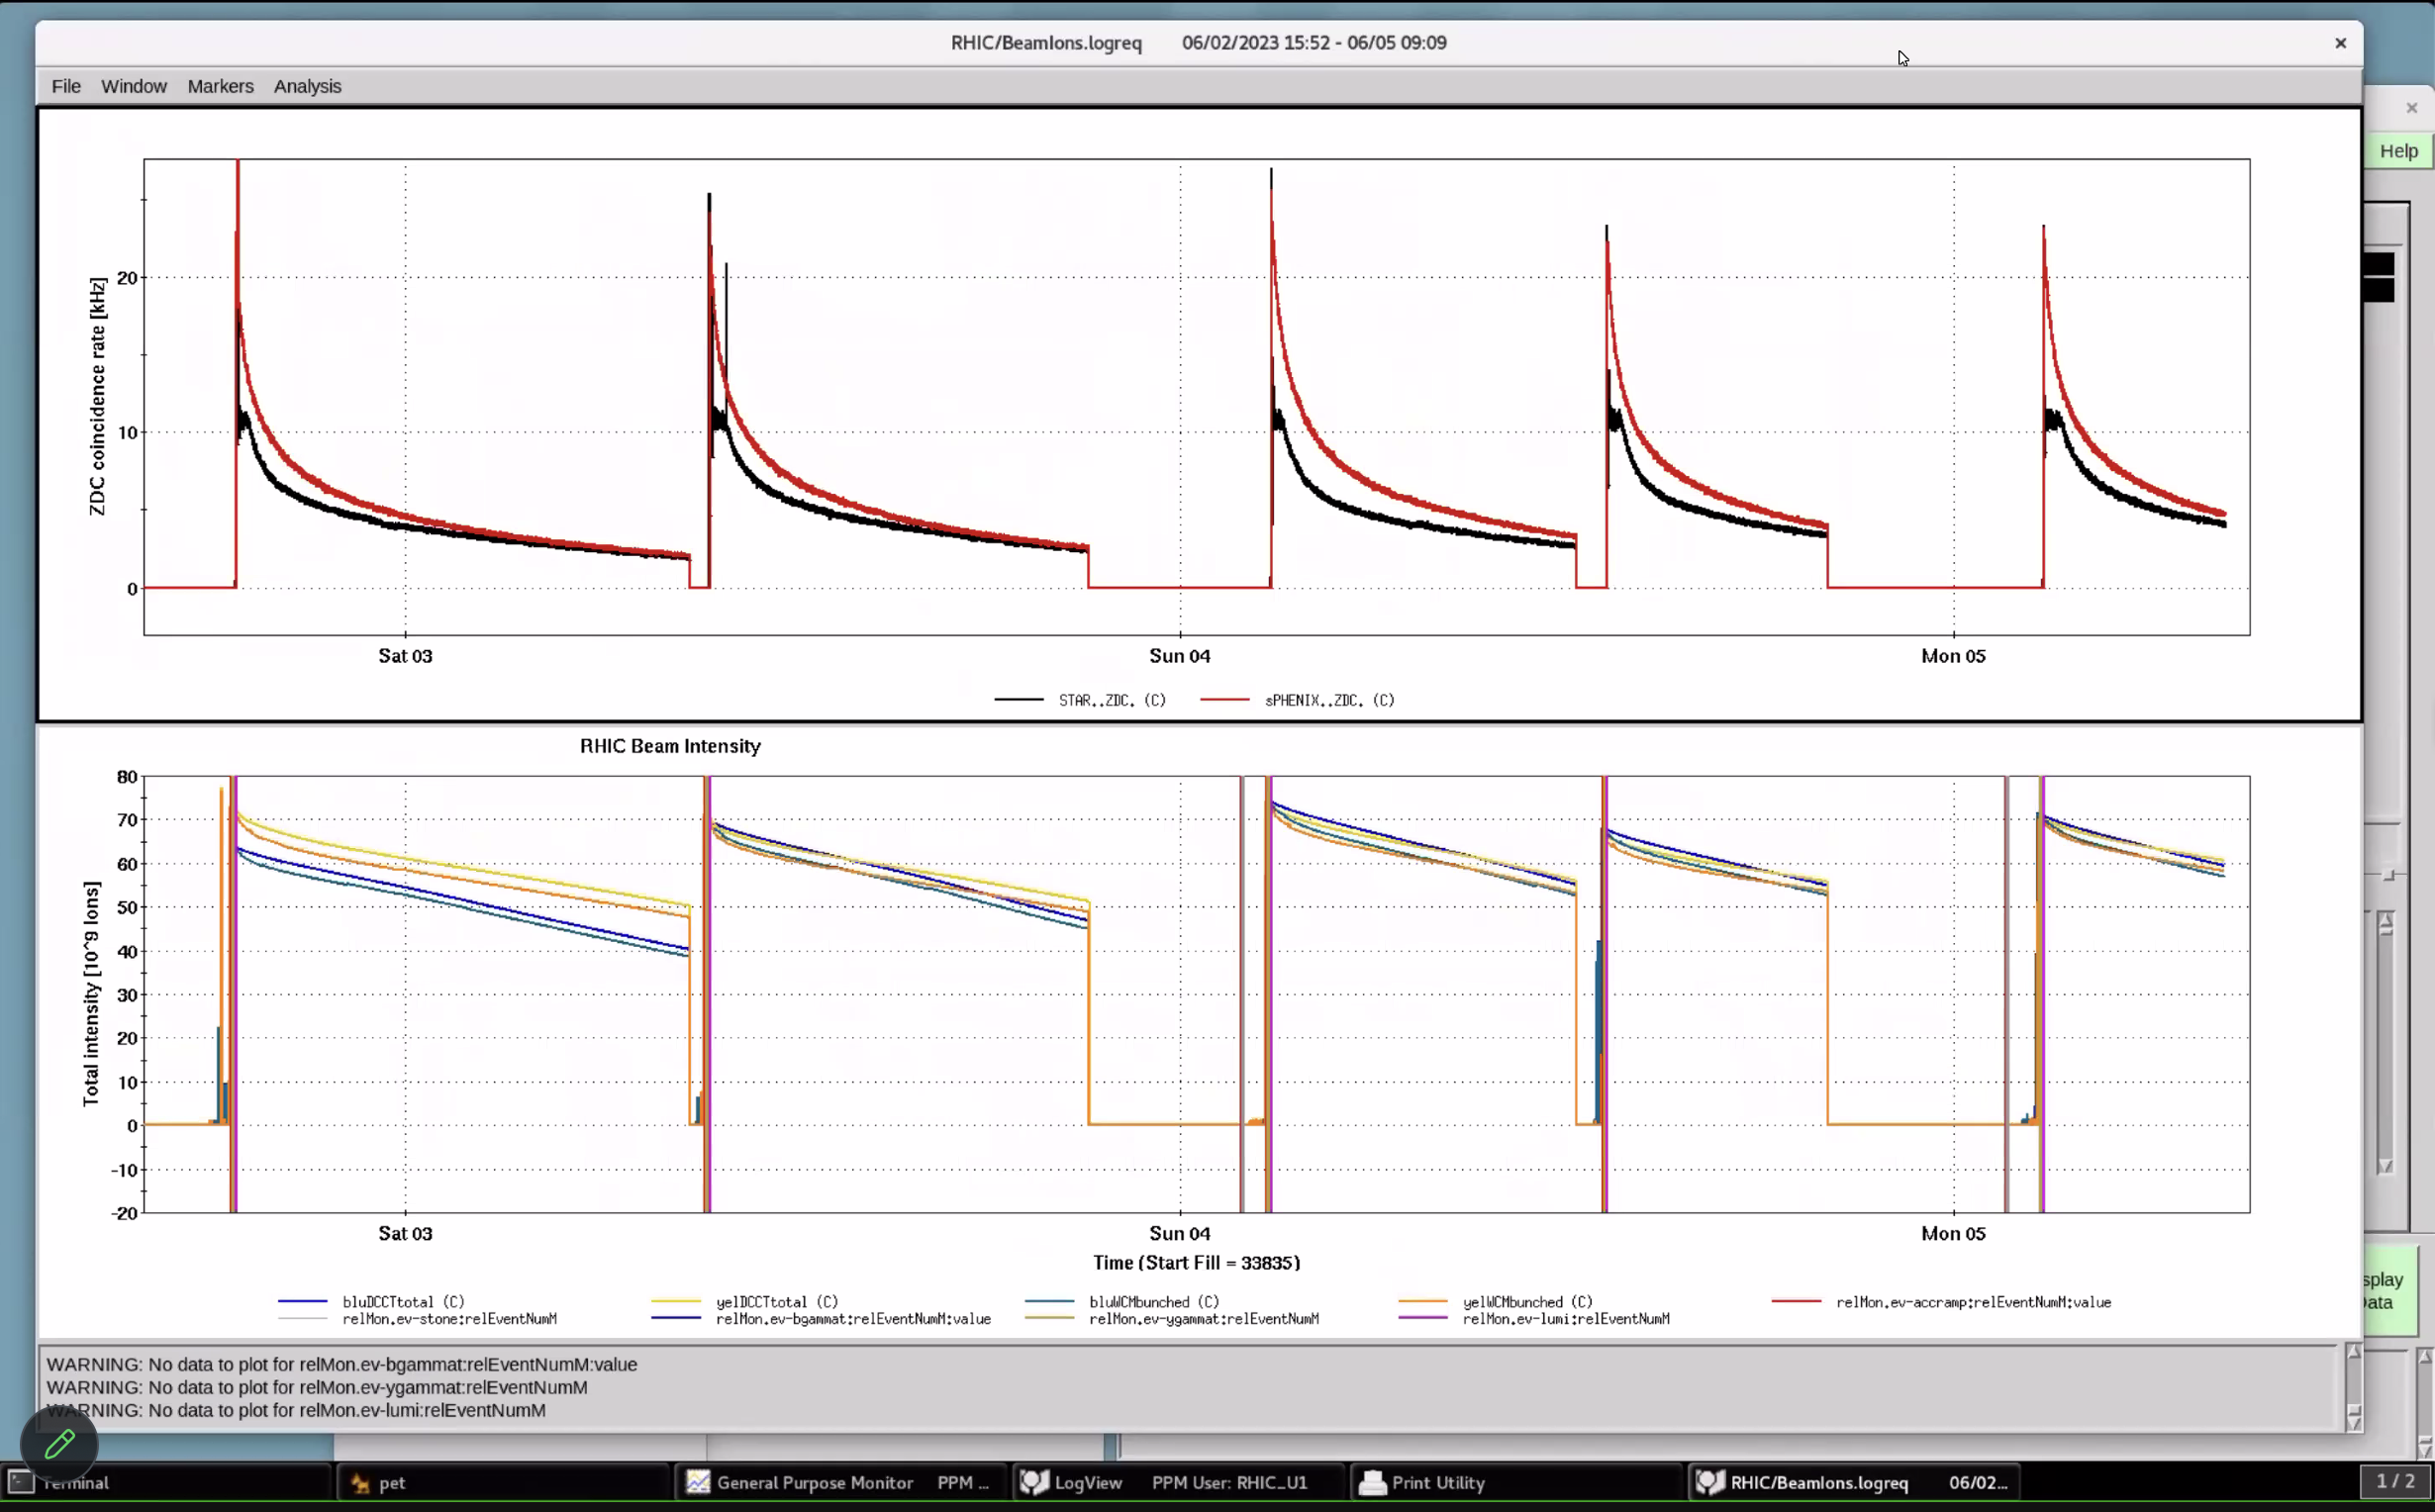
Task: Open the File menu
Action: 66,86
